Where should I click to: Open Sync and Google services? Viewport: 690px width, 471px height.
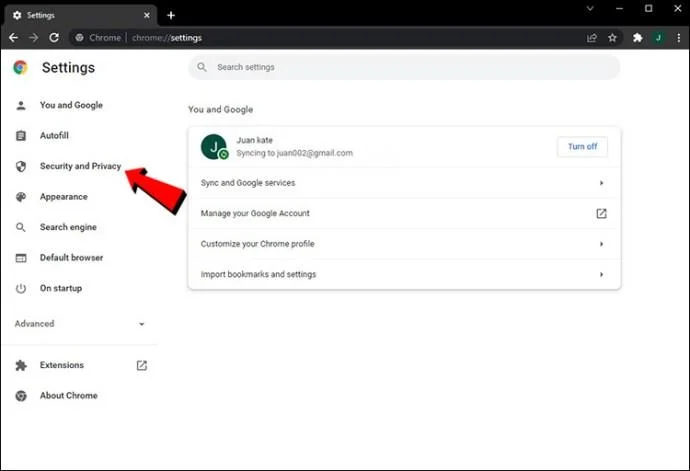click(404, 183)
